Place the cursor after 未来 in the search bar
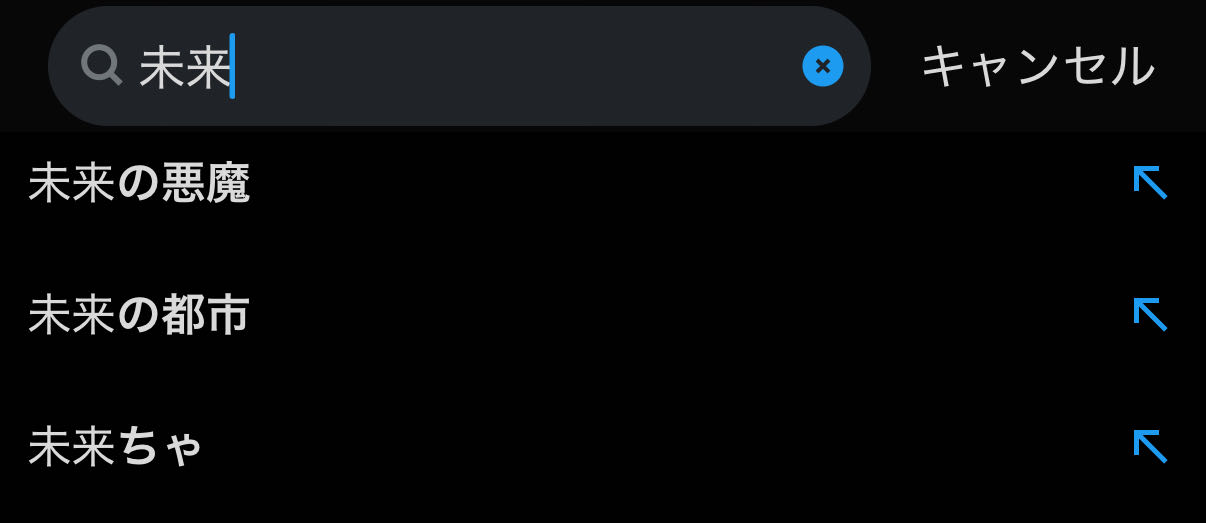Screen dimensions: 1206x523 point(232,67)
